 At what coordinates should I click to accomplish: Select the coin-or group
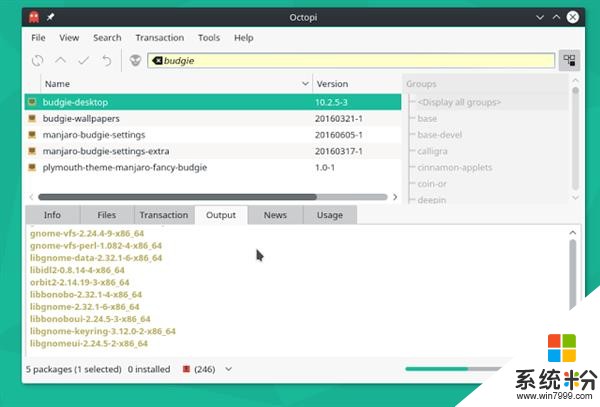(x=432, y=184)
